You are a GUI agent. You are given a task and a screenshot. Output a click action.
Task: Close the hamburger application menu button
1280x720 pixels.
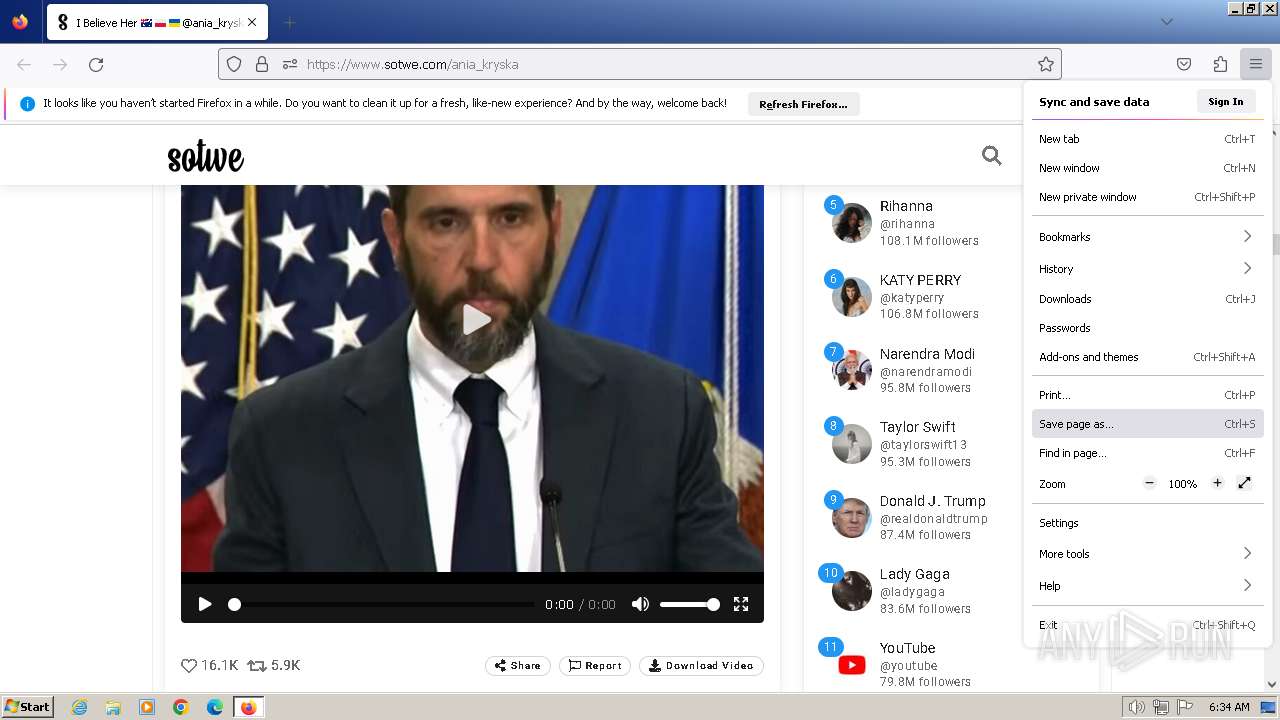point(1255,64)
